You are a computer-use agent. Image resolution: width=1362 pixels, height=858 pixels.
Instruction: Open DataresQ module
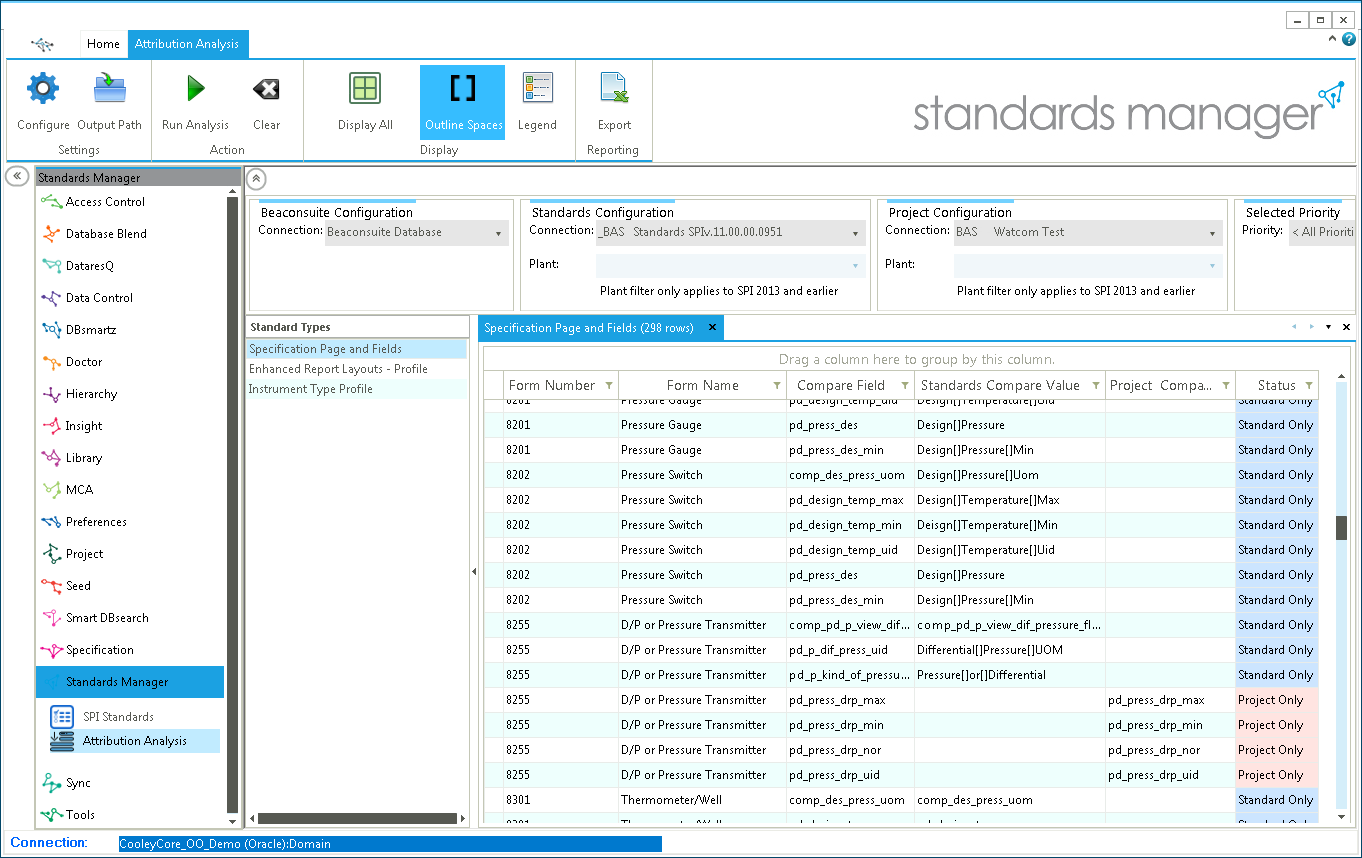pyautogui.click(x=89, y=266)
